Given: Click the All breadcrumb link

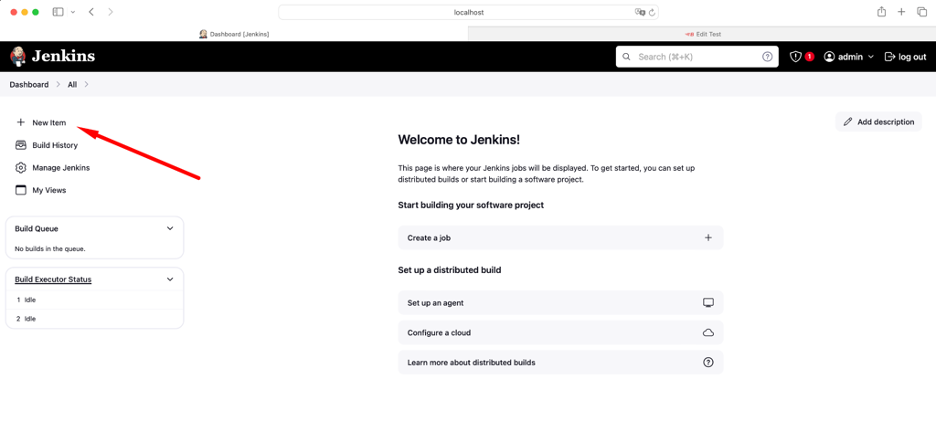Looking at the screenshot, I should 72,85.
